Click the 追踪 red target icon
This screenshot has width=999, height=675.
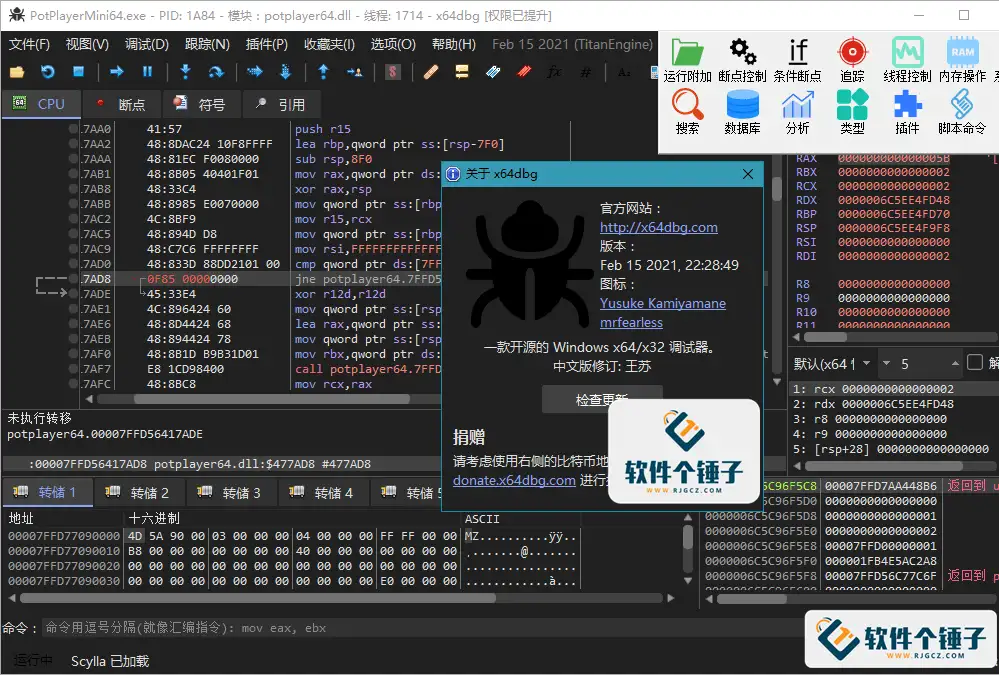point(852,52)
